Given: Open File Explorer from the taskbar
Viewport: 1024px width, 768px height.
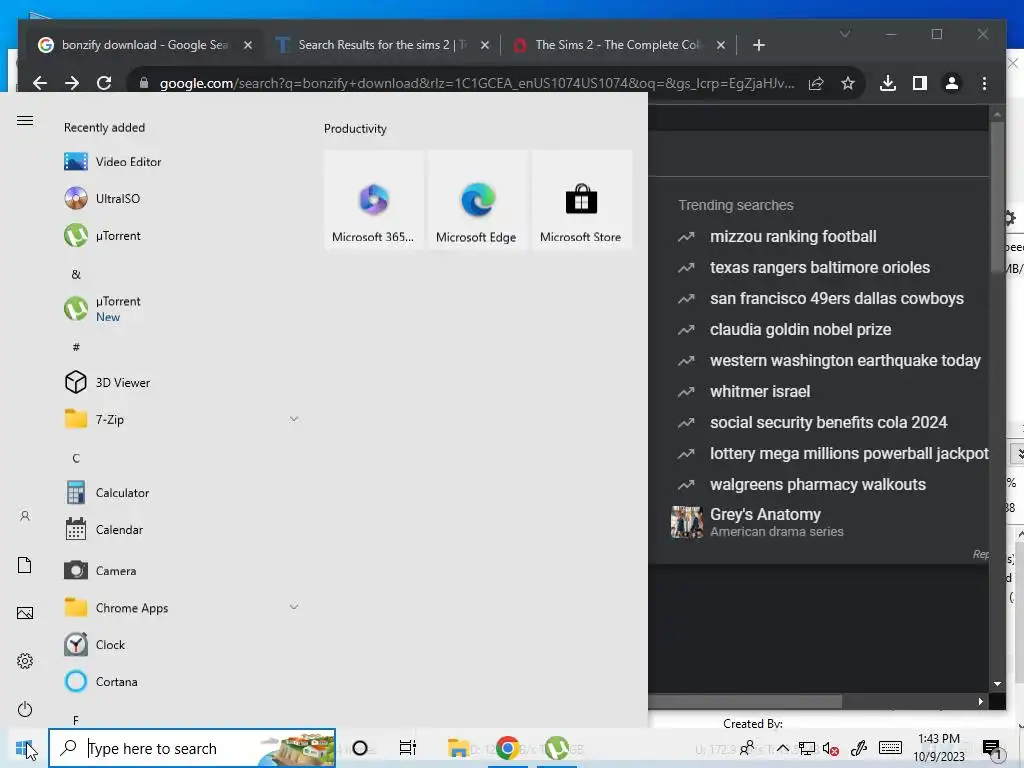Looking at the screenshot, I should pos(458,748).
